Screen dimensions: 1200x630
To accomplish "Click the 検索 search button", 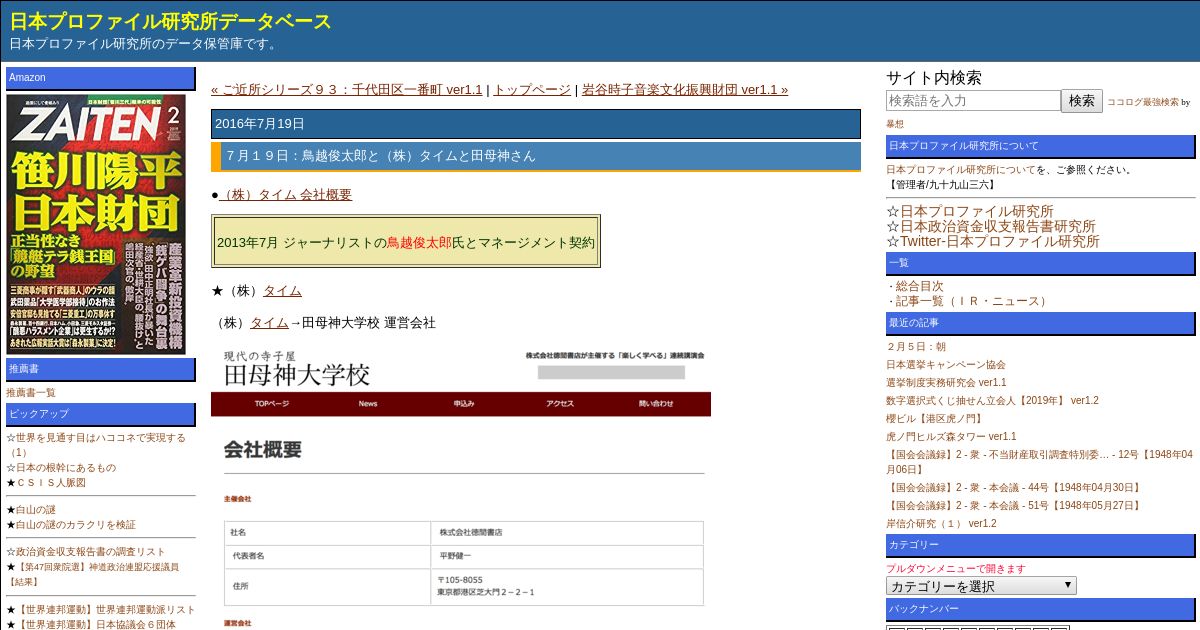I will coord(1082,101).
